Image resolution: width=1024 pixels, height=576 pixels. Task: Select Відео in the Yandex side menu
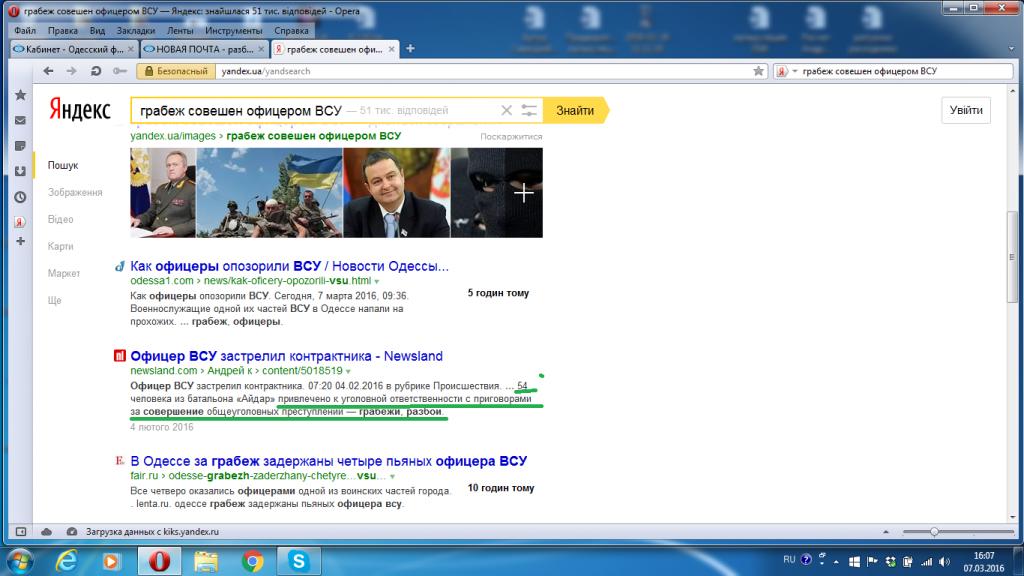point(60,219)
